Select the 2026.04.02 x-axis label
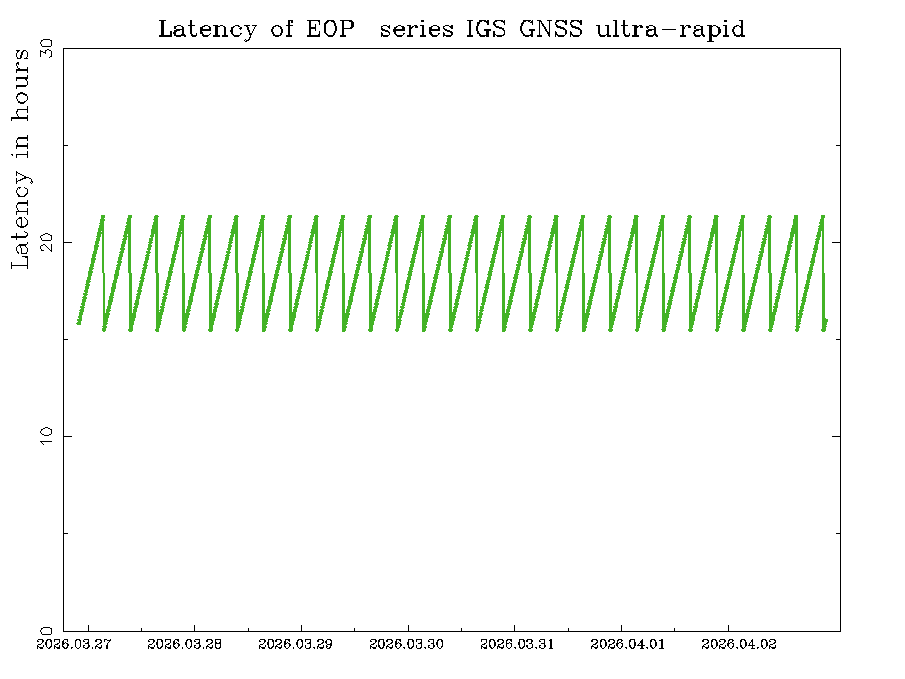 tap(739, 644)
